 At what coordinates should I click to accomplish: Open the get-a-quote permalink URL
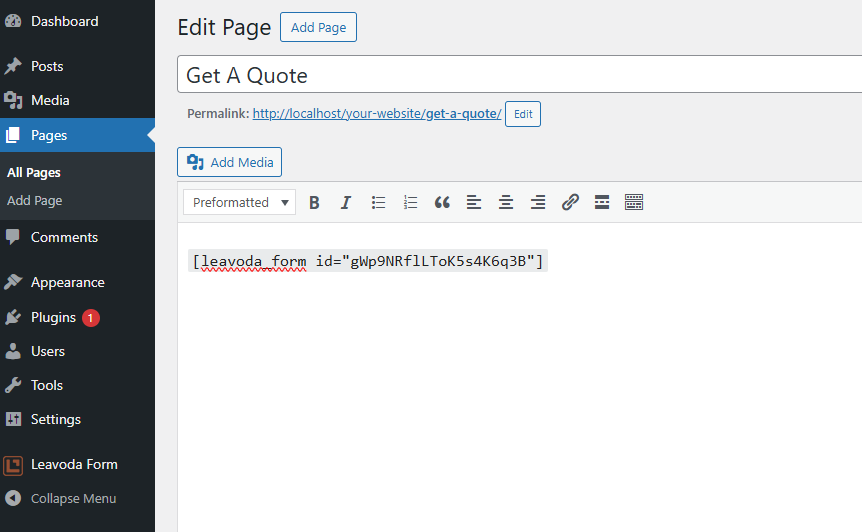tap(377, 114)
